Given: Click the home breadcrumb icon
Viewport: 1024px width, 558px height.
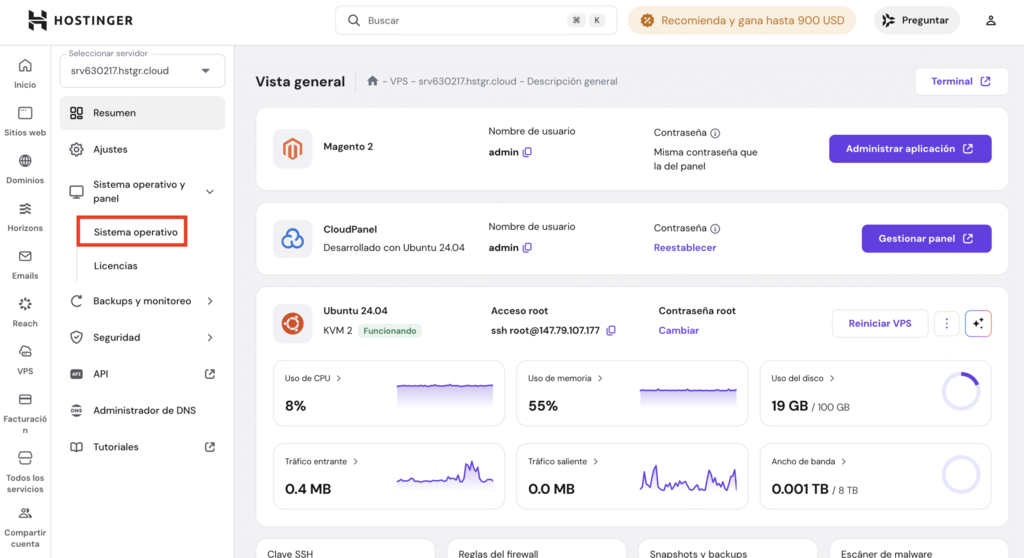Looking at the screenshot, I should pyautogui.click(x=372, y=81).
